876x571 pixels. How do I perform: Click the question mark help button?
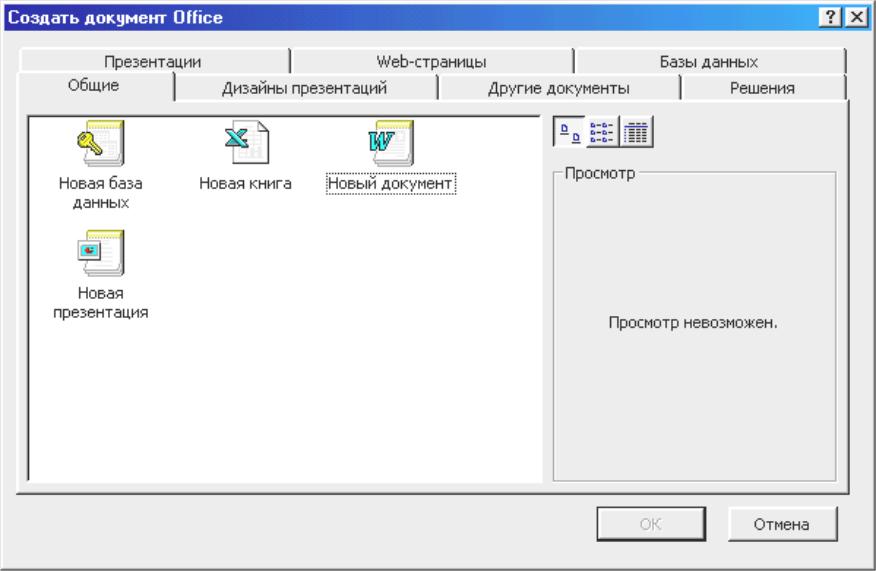(x=830, y=17)
